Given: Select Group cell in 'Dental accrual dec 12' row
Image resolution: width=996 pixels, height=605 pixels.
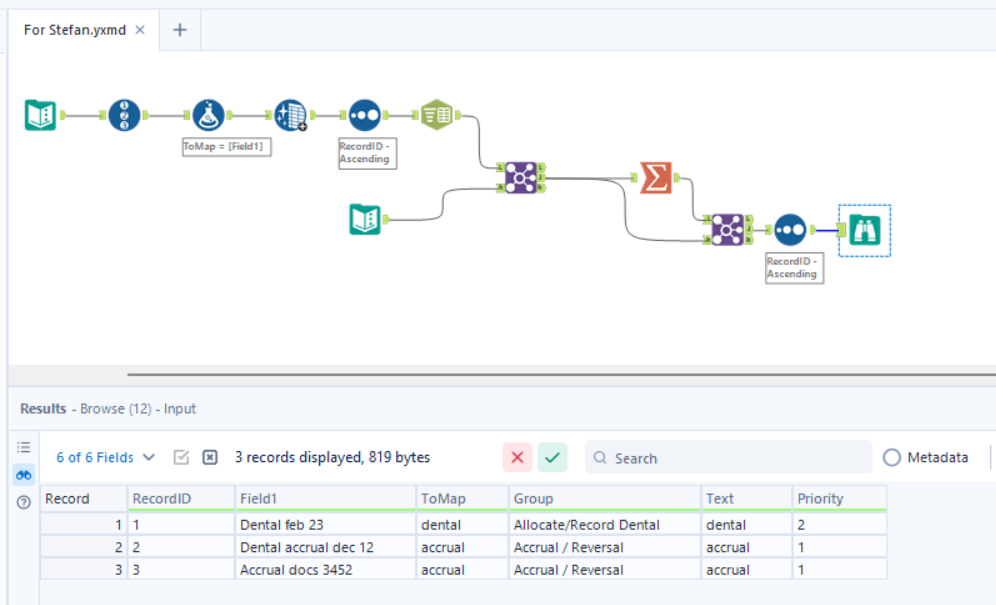Looking at the screenshot, I should [605, 547].
